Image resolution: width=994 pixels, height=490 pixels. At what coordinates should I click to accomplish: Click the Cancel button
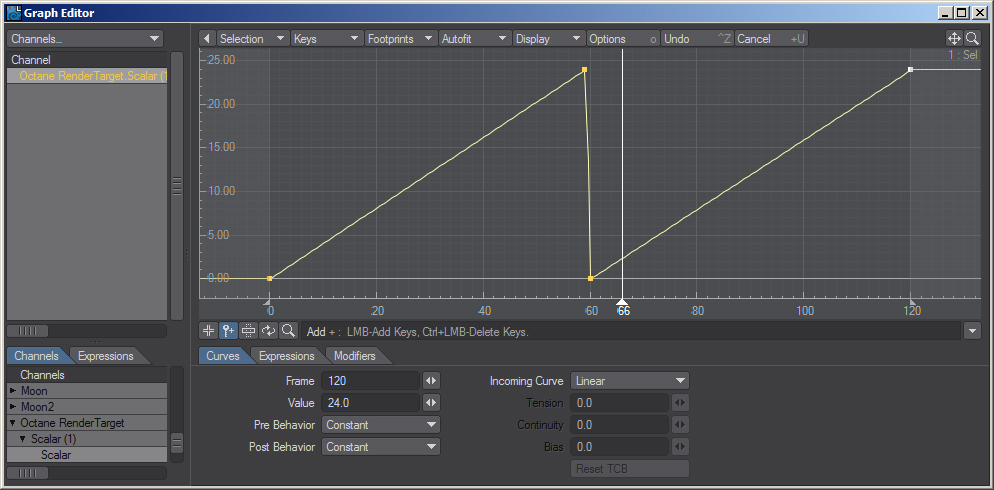click(771, 39)
